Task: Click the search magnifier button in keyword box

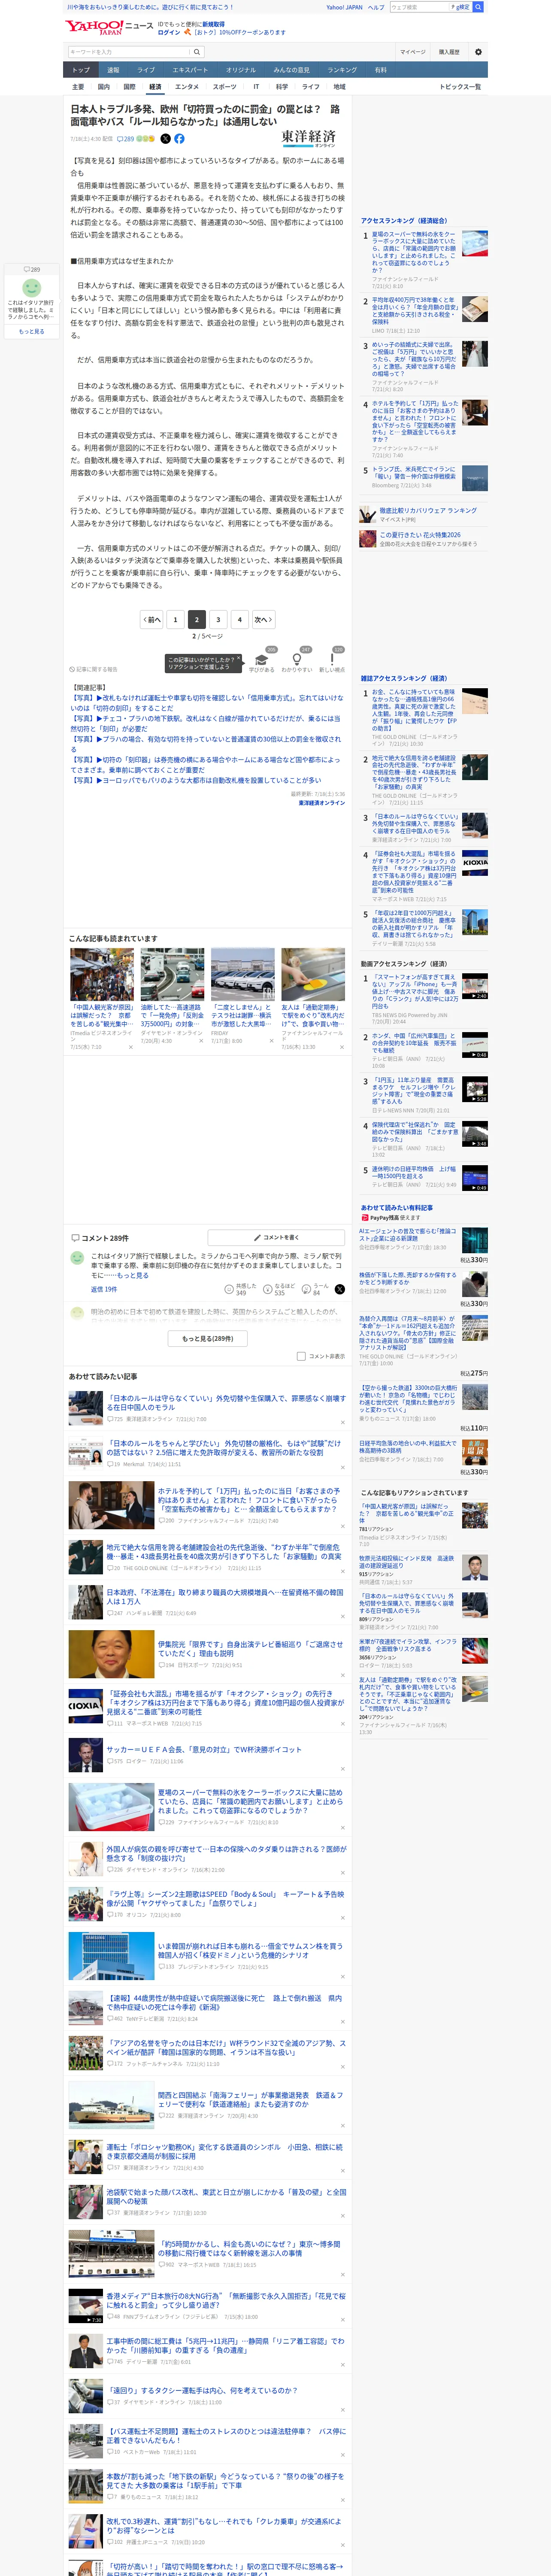Action: point(197,52)
